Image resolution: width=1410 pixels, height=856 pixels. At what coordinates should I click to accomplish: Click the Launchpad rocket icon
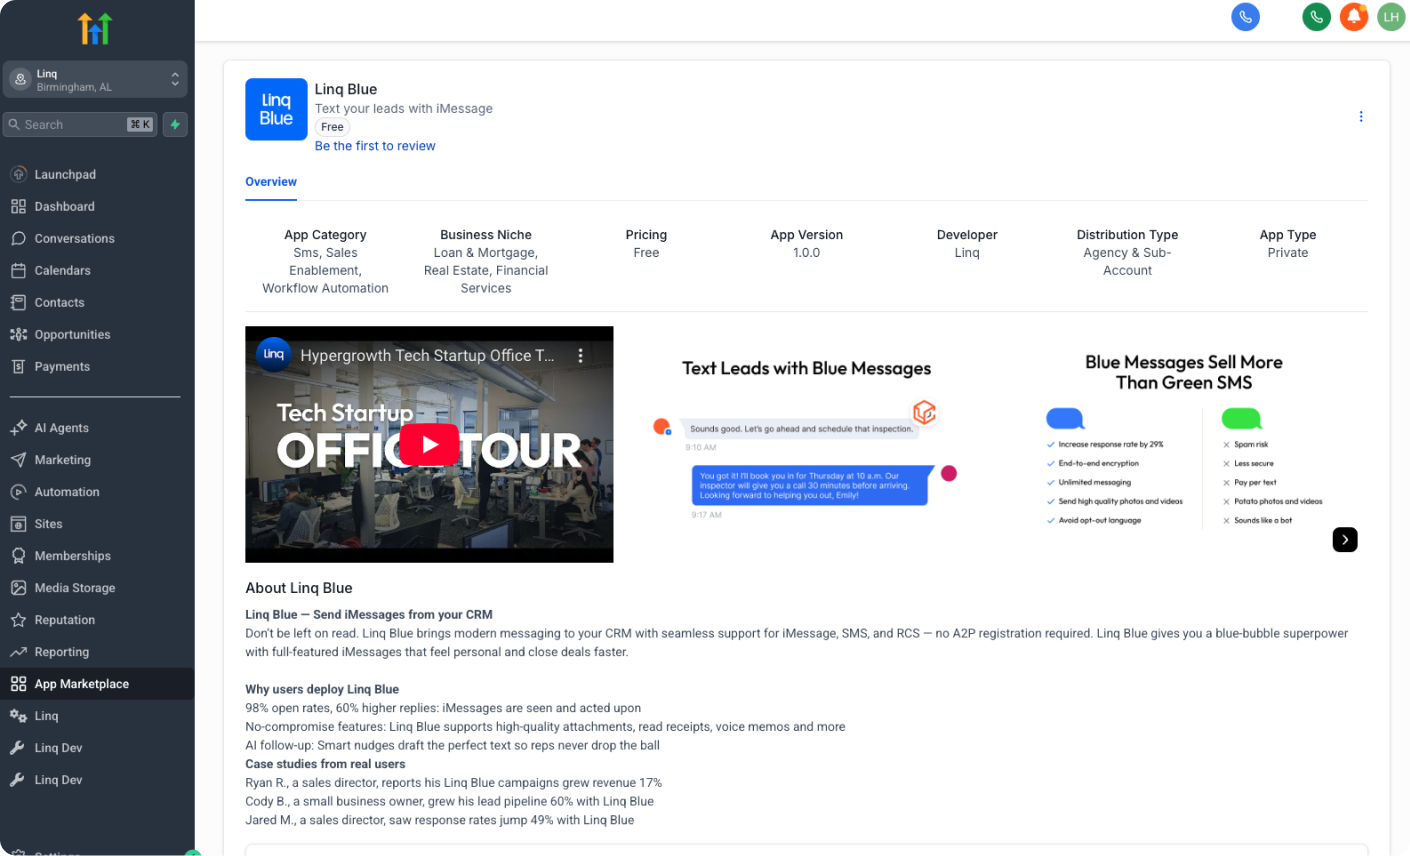(x=18, y=174)
